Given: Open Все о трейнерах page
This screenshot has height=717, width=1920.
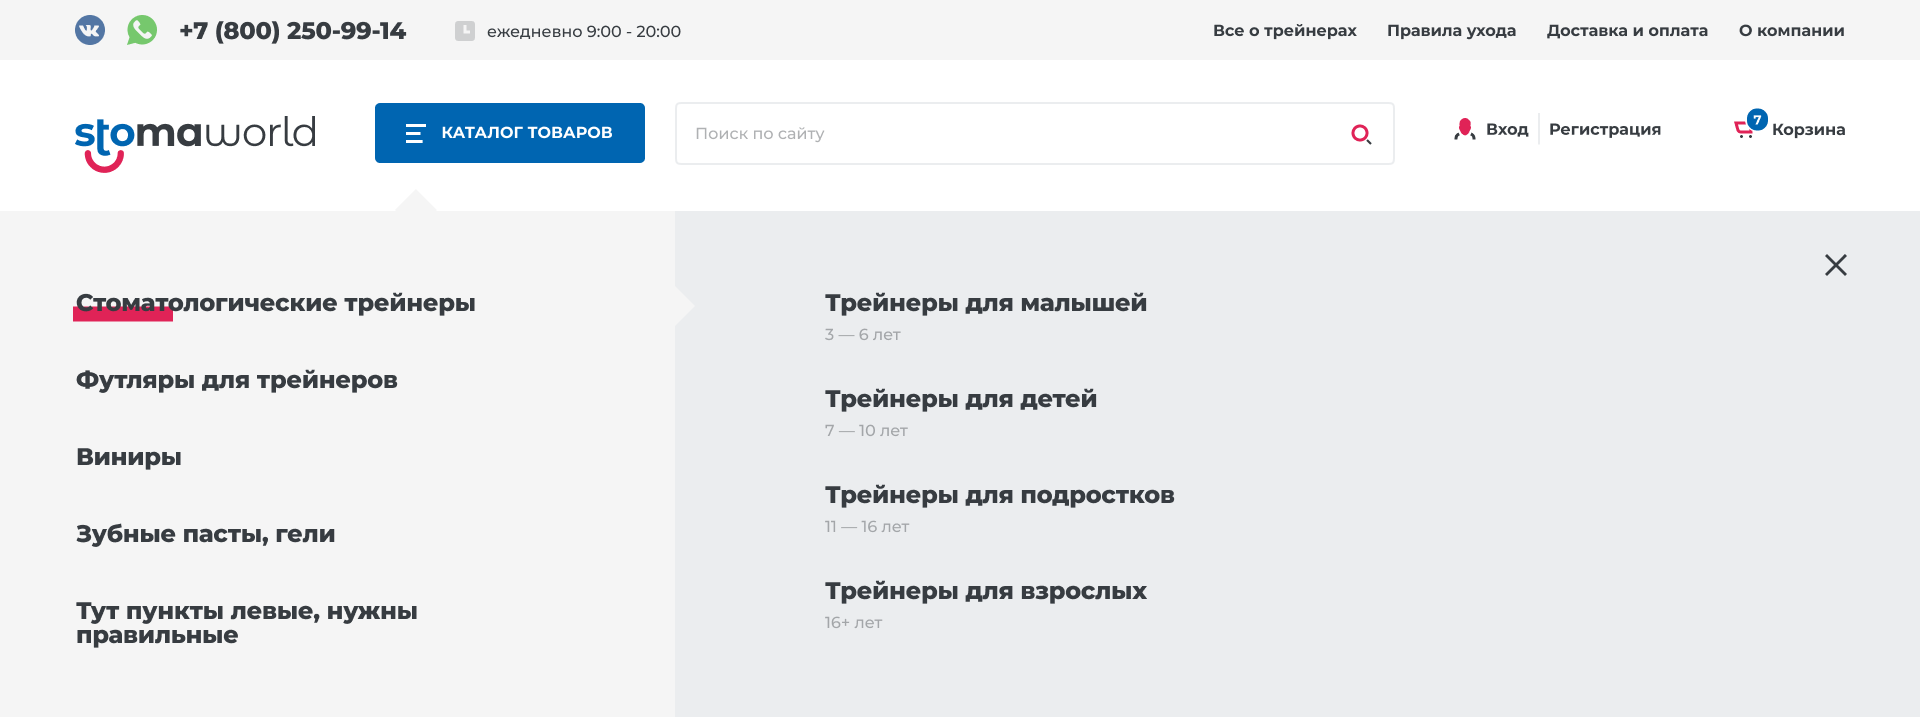Looking at the screenshot, I should tap(1285, 31).
